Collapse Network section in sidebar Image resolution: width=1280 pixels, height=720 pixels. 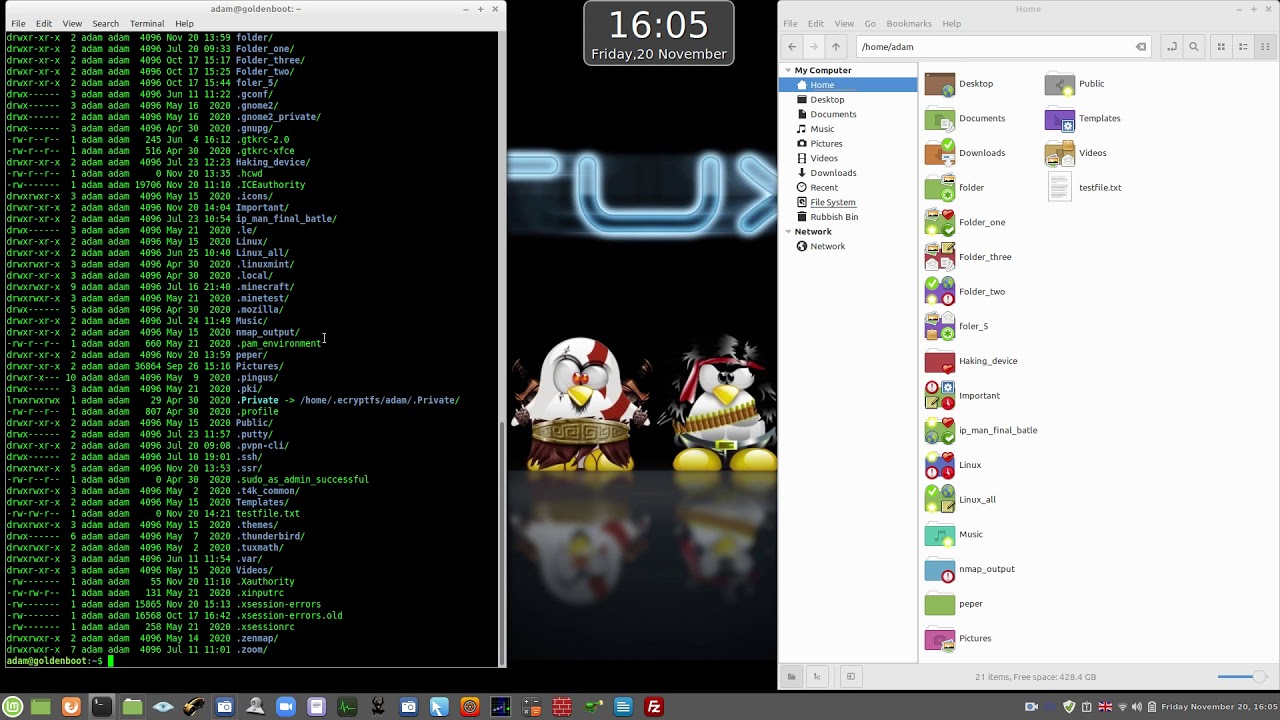pos(788,231)
